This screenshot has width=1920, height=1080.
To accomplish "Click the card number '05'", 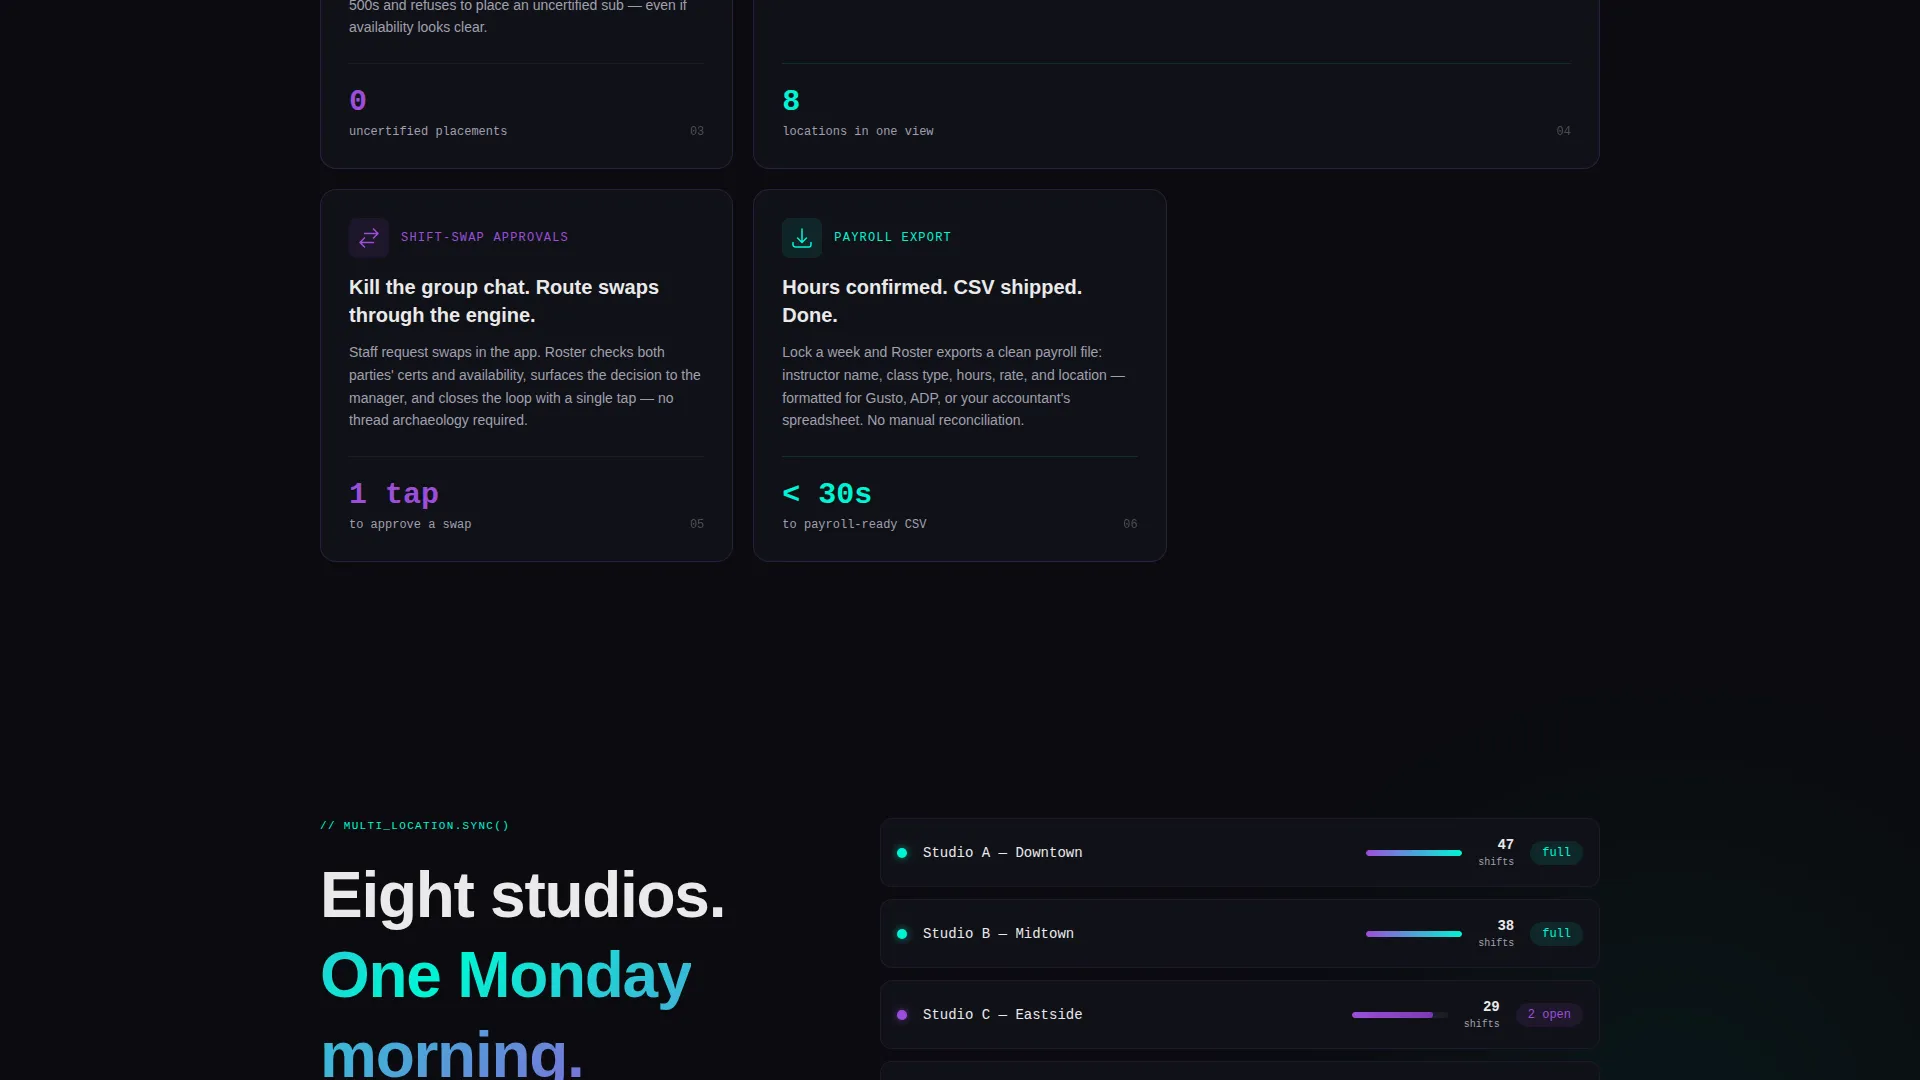I will click(697, 525).
